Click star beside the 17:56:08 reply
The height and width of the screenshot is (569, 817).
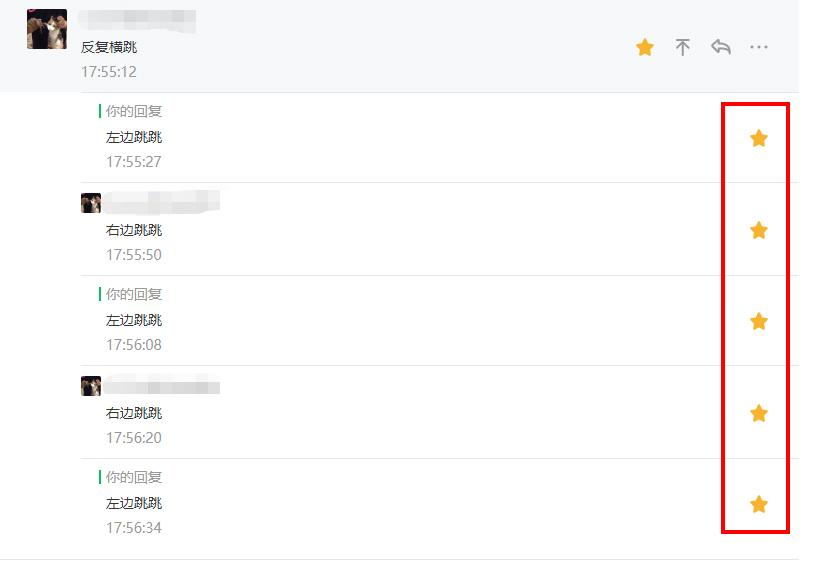coord(759,321)
